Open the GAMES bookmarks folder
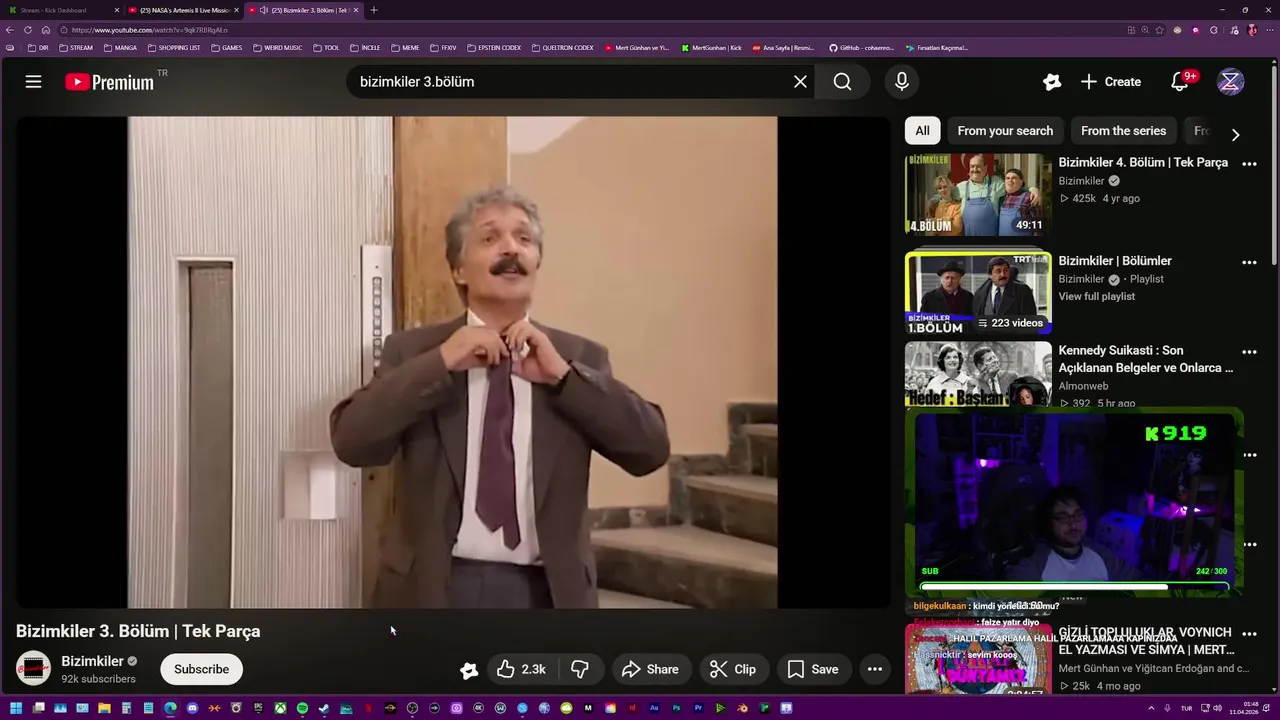This screenshot has height=720, width=1280. (226, 47)
